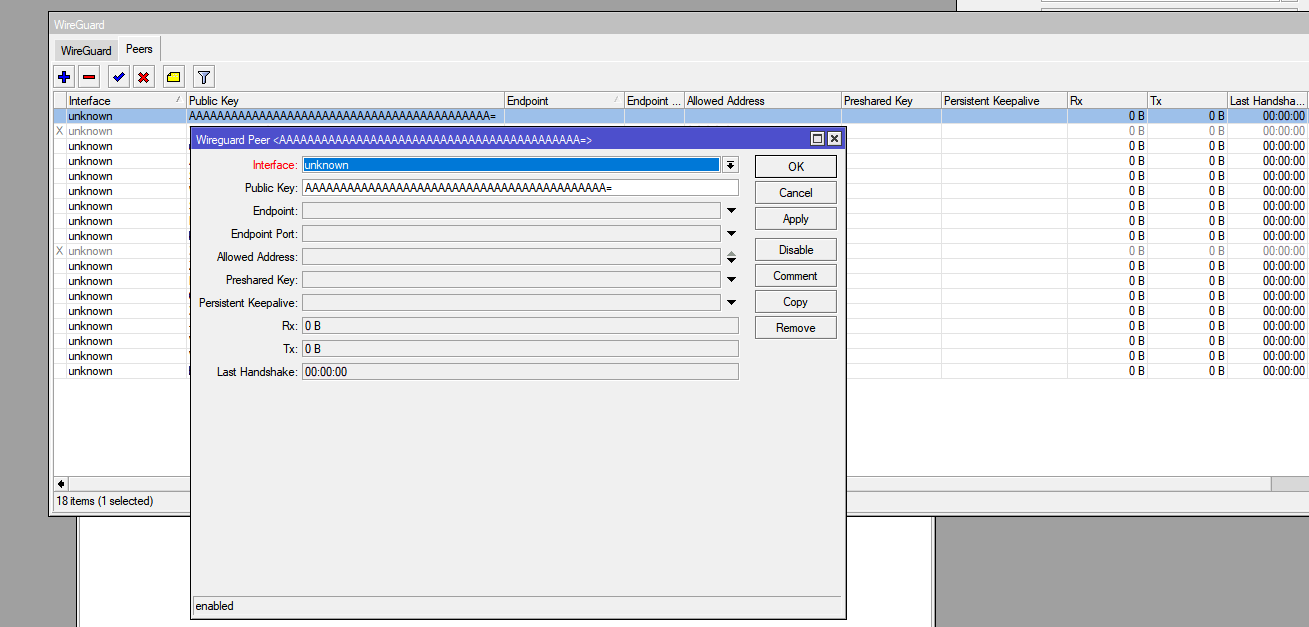
Task: Add comment using yellow note toolbar icon
Action: click(174, 77)
